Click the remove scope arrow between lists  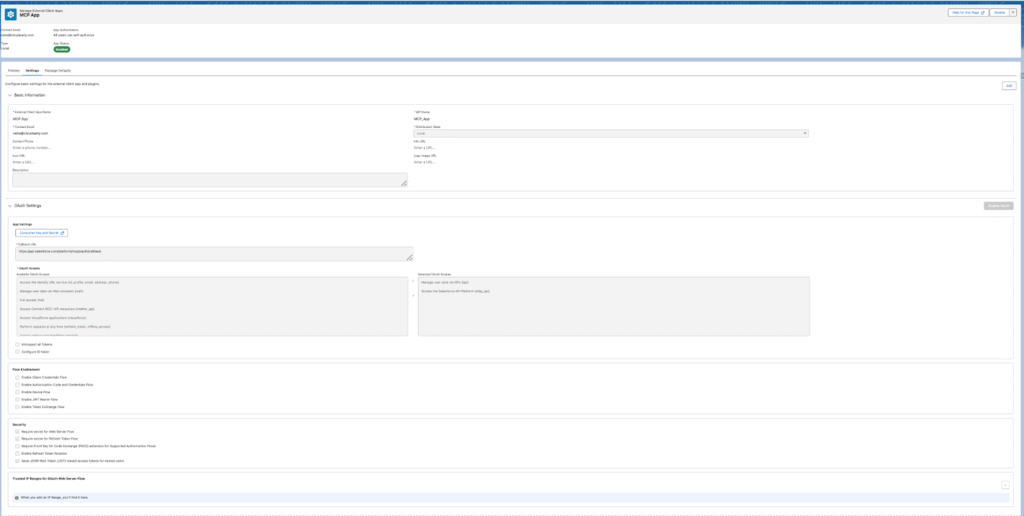click(414, 296)
